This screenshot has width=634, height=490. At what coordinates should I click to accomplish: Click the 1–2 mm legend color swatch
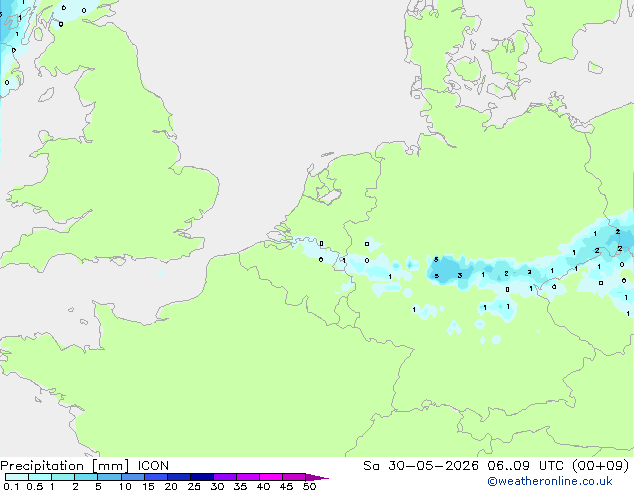(x=63, y=477)
